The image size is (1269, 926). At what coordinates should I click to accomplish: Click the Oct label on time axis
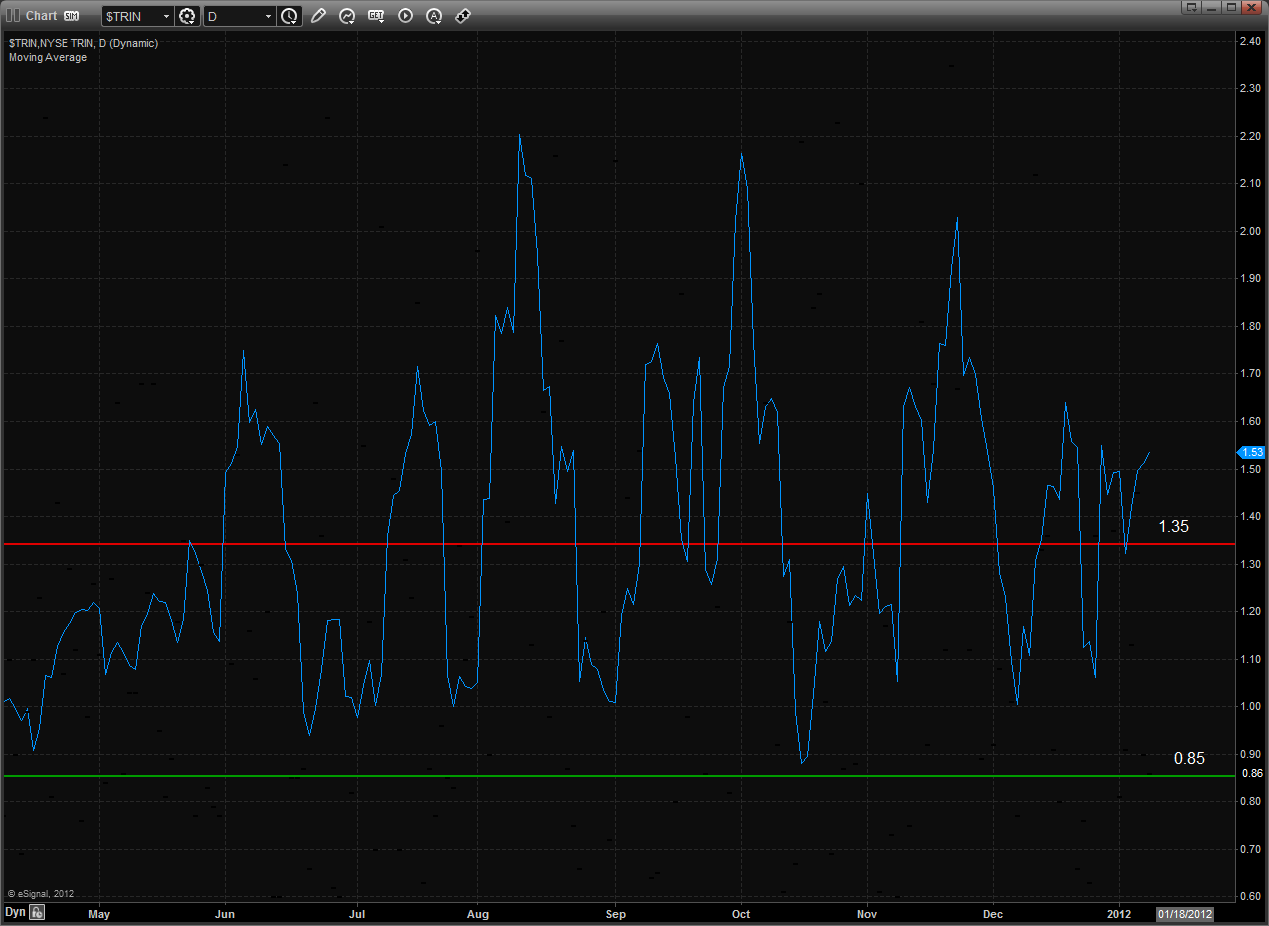[x=741, y=913]
